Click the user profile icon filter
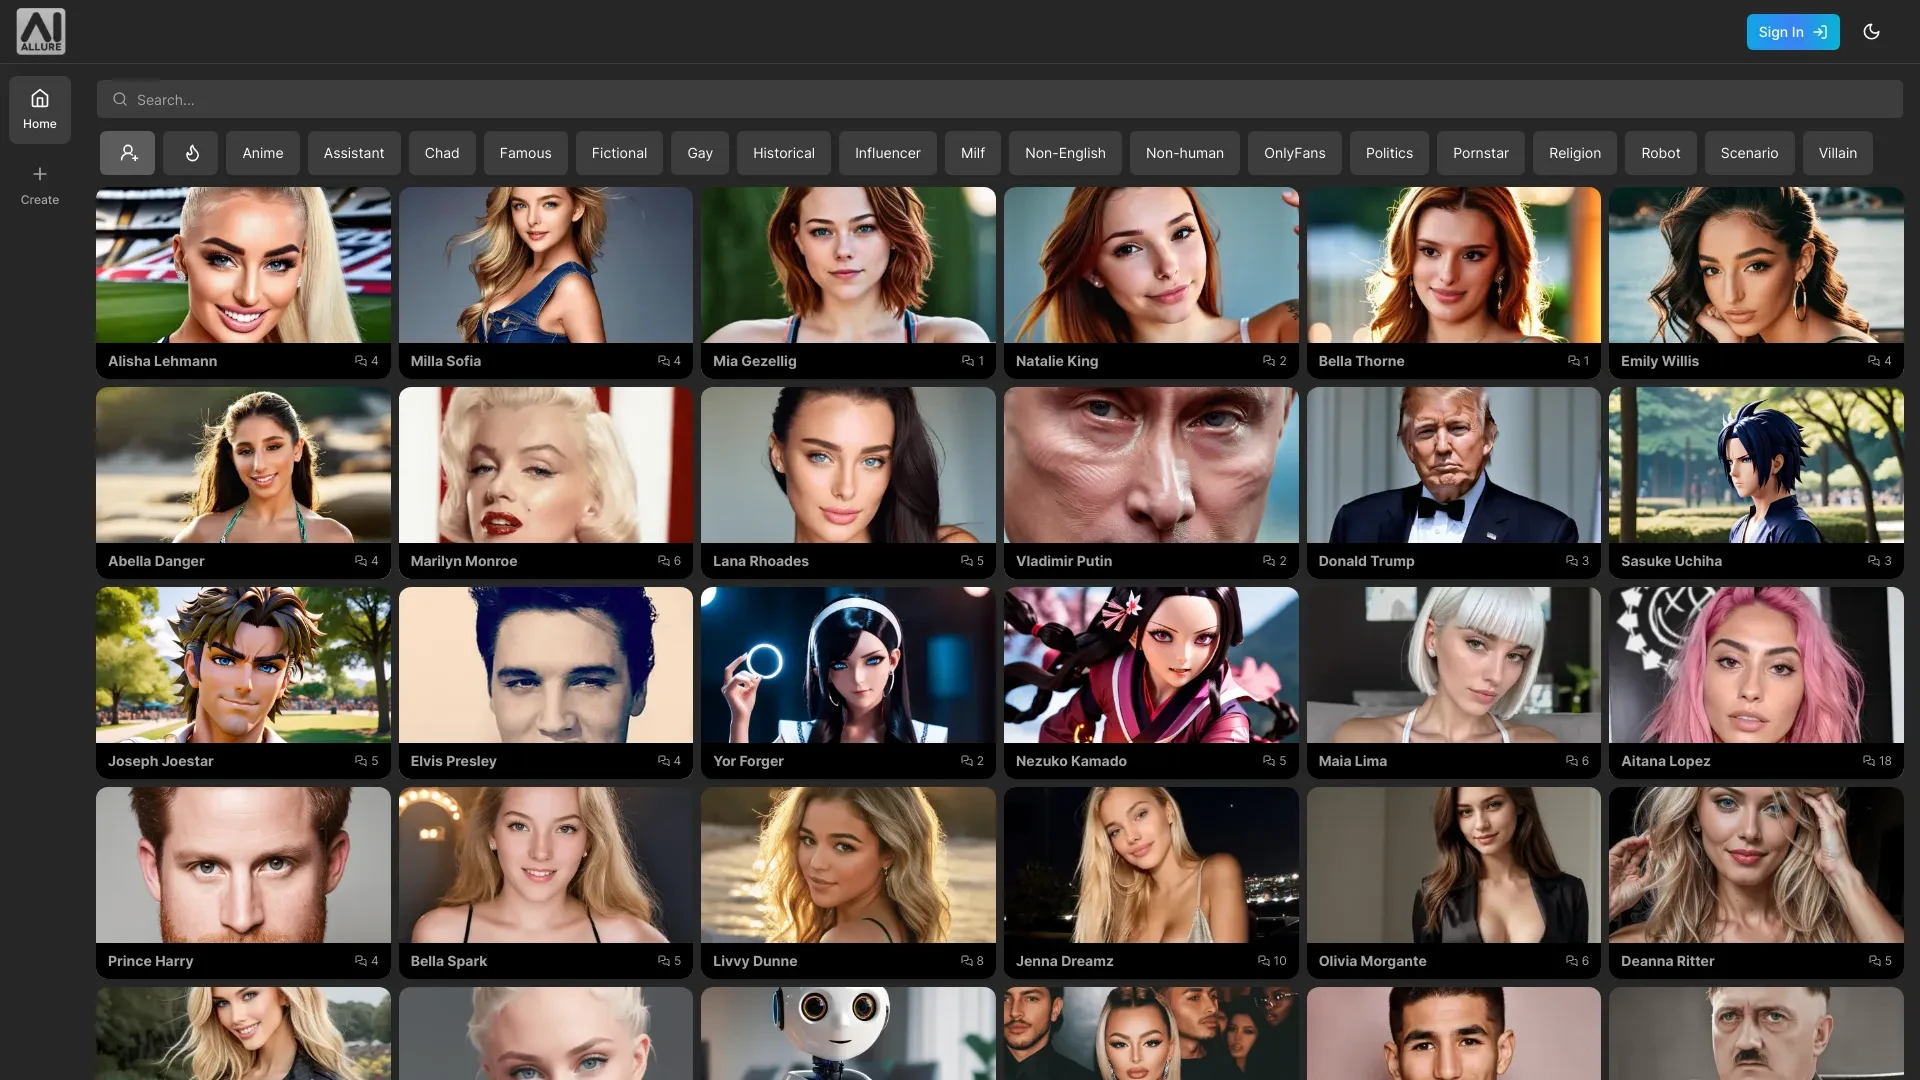This screenshot has height=1080, width=1920. pos(127,152)
